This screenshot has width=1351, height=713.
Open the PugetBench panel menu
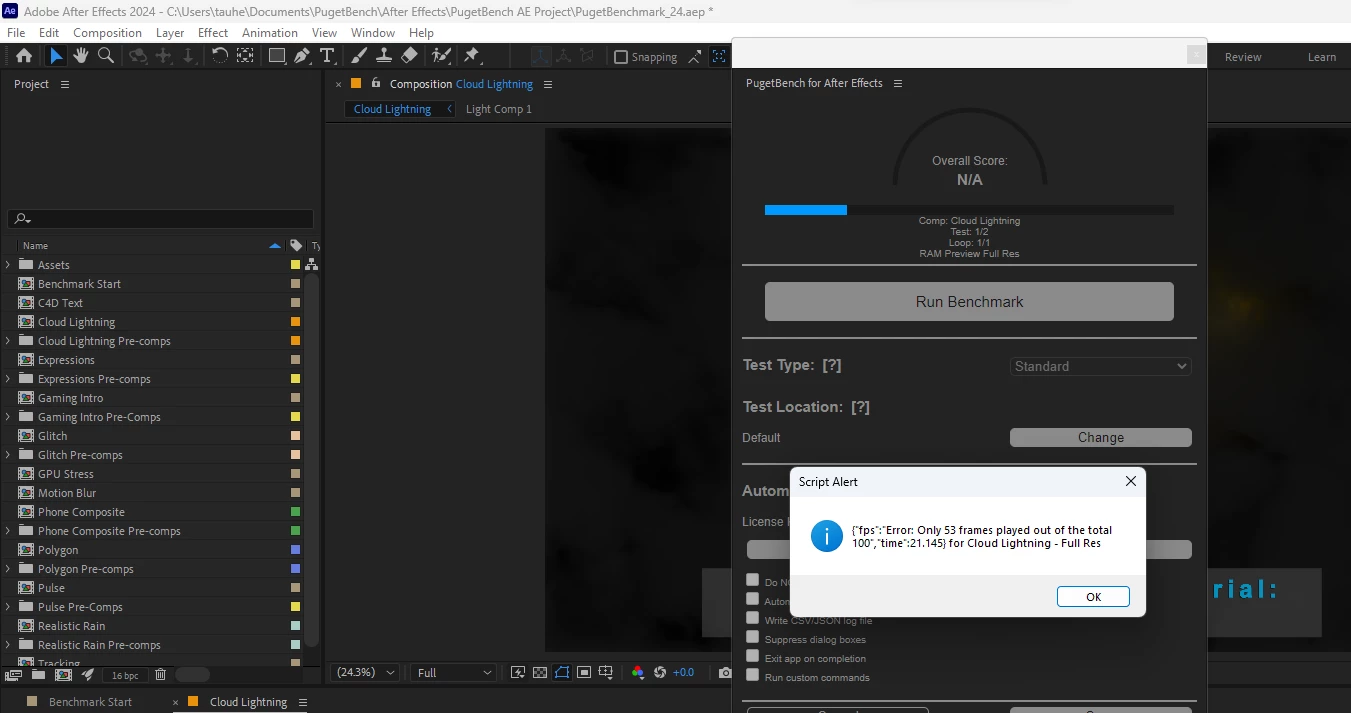tap(898, 84)
